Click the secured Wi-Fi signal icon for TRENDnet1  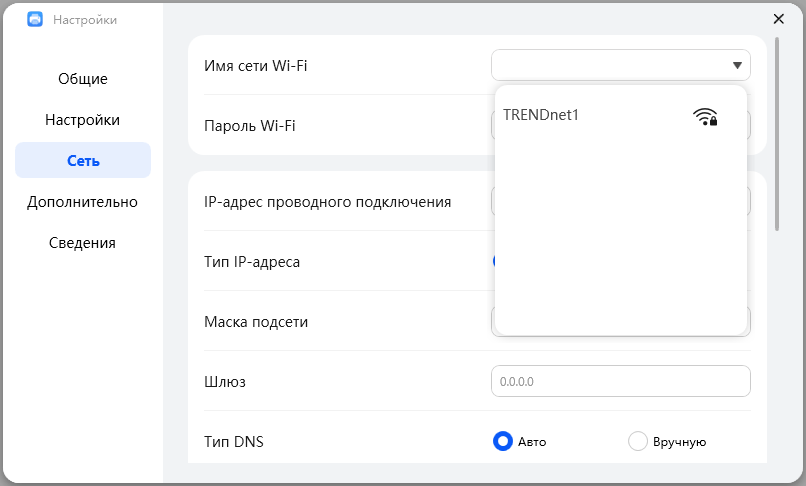click(x=705, y=116)
